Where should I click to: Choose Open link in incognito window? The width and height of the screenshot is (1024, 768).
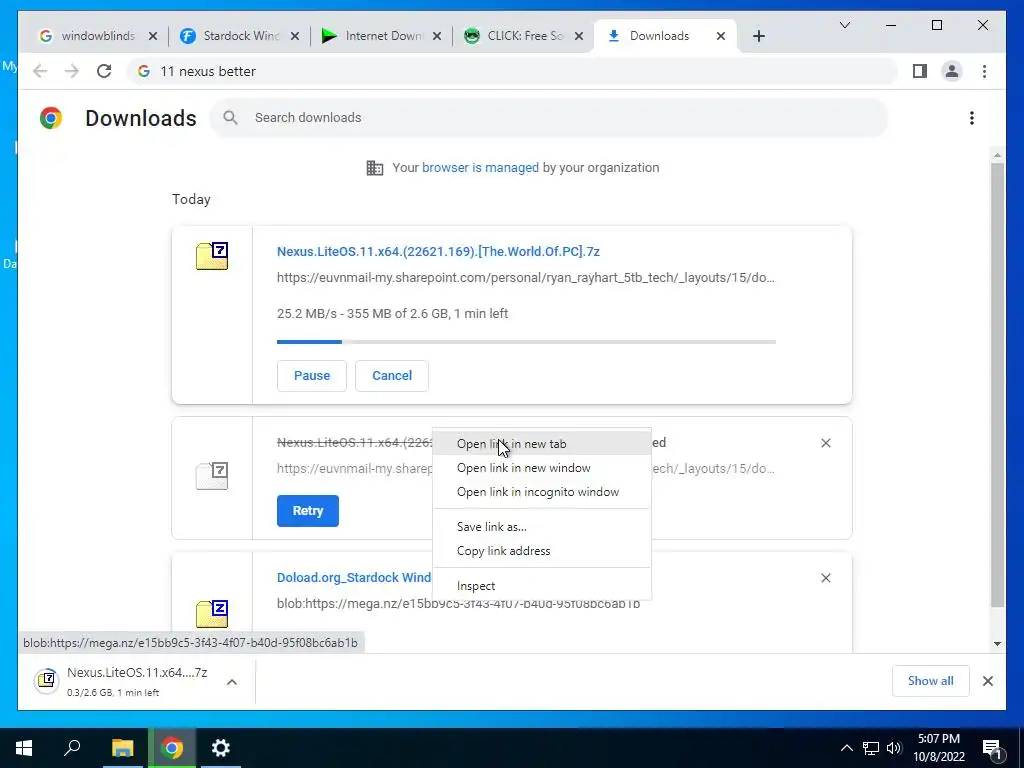coord(541,492)
